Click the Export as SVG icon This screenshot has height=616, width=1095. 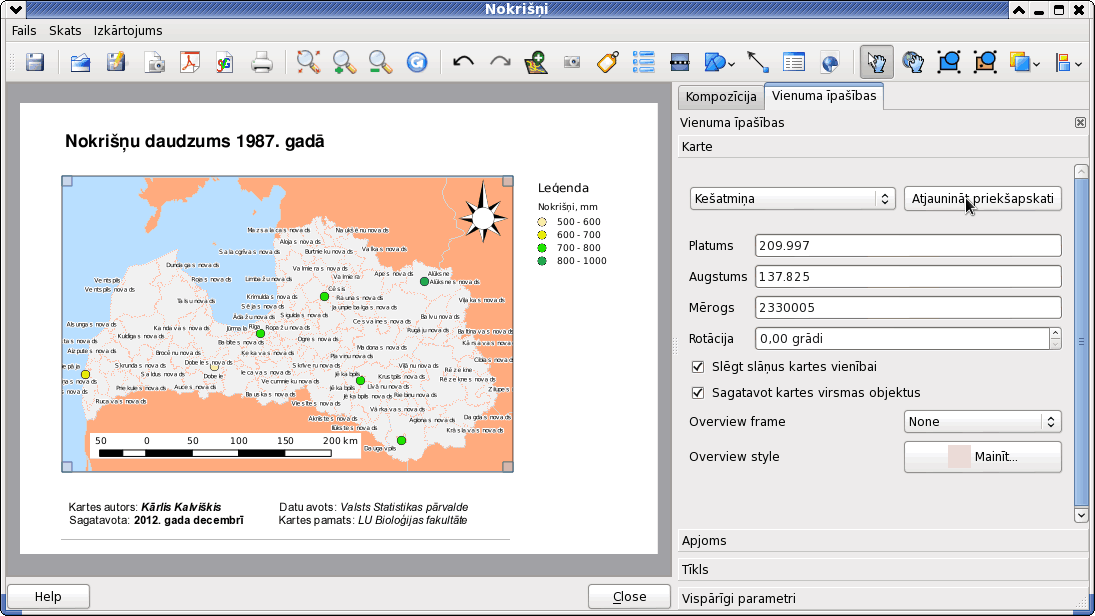pyautogui.click(x=225, y=62)
